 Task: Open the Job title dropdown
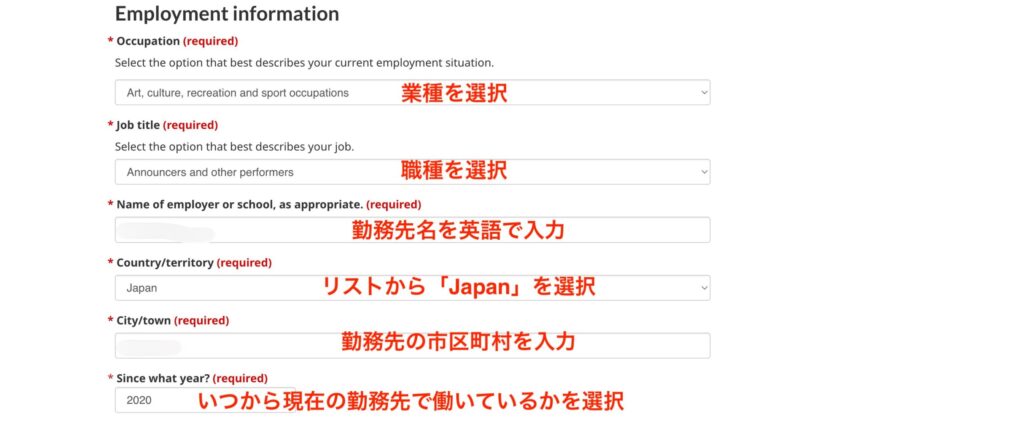pos(412,172)
